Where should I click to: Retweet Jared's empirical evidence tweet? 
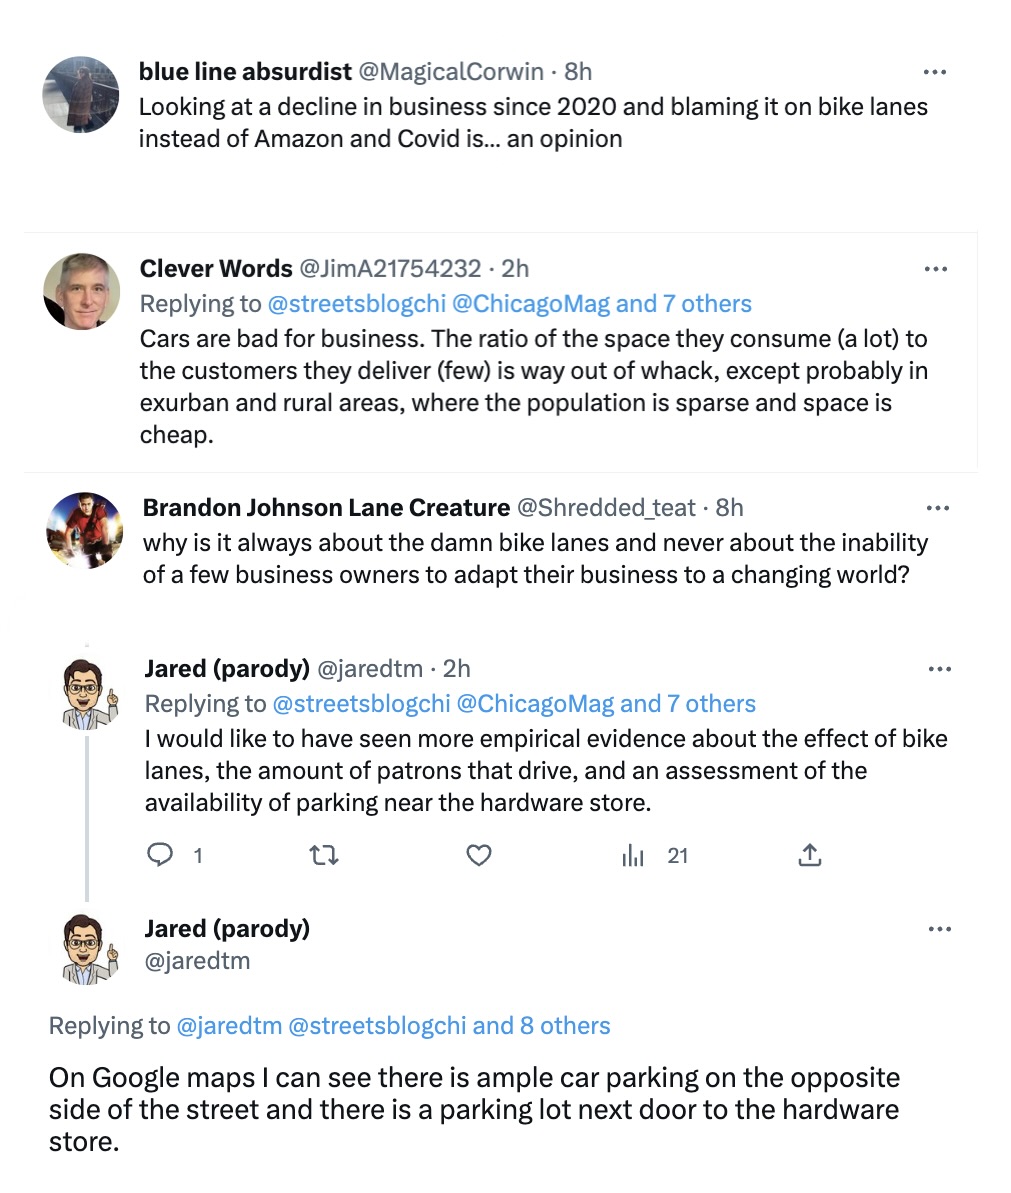[322, 855]
